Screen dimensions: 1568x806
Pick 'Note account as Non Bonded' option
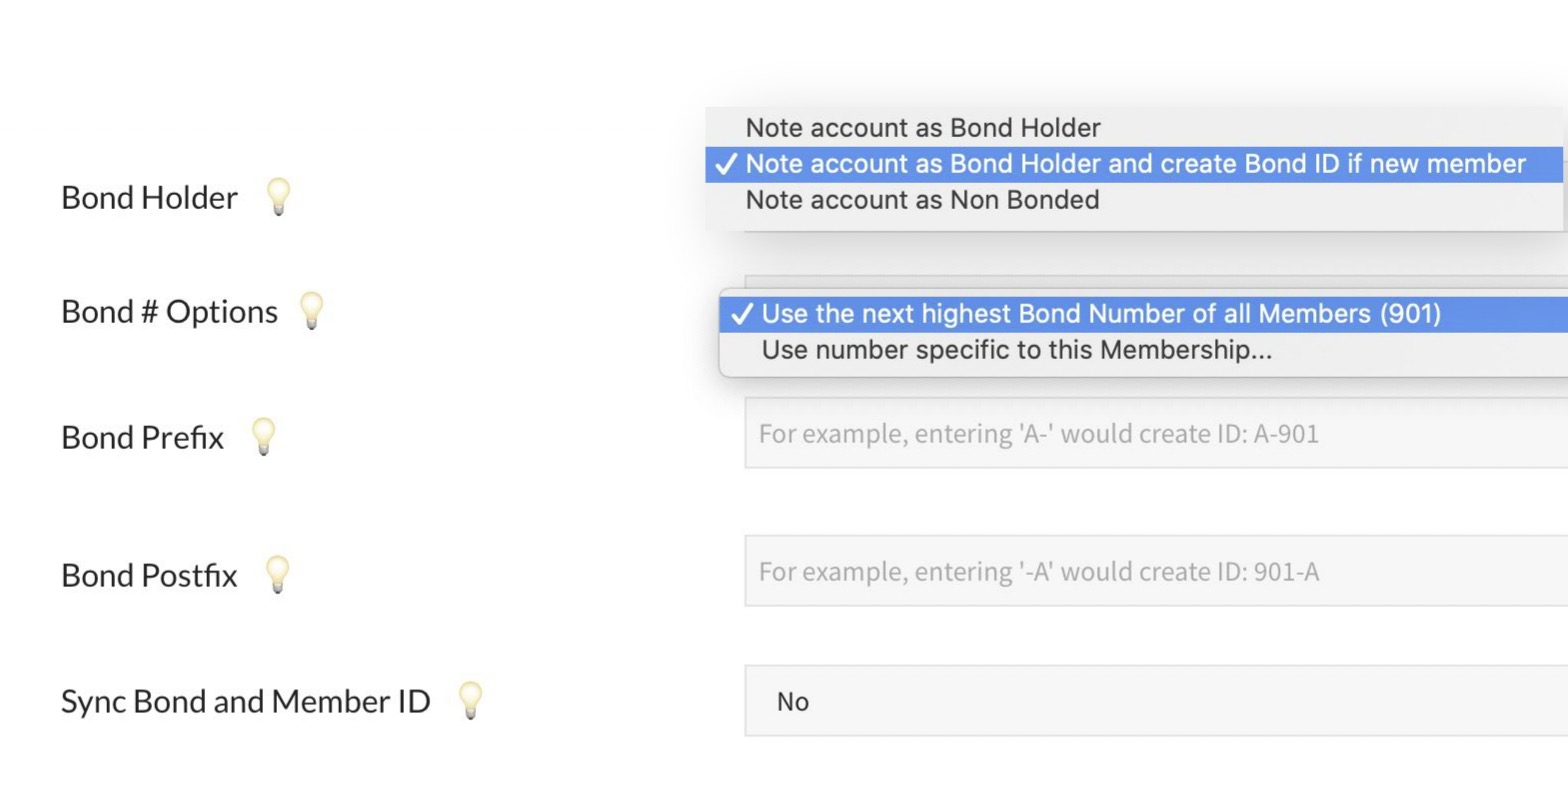(922, 200)
